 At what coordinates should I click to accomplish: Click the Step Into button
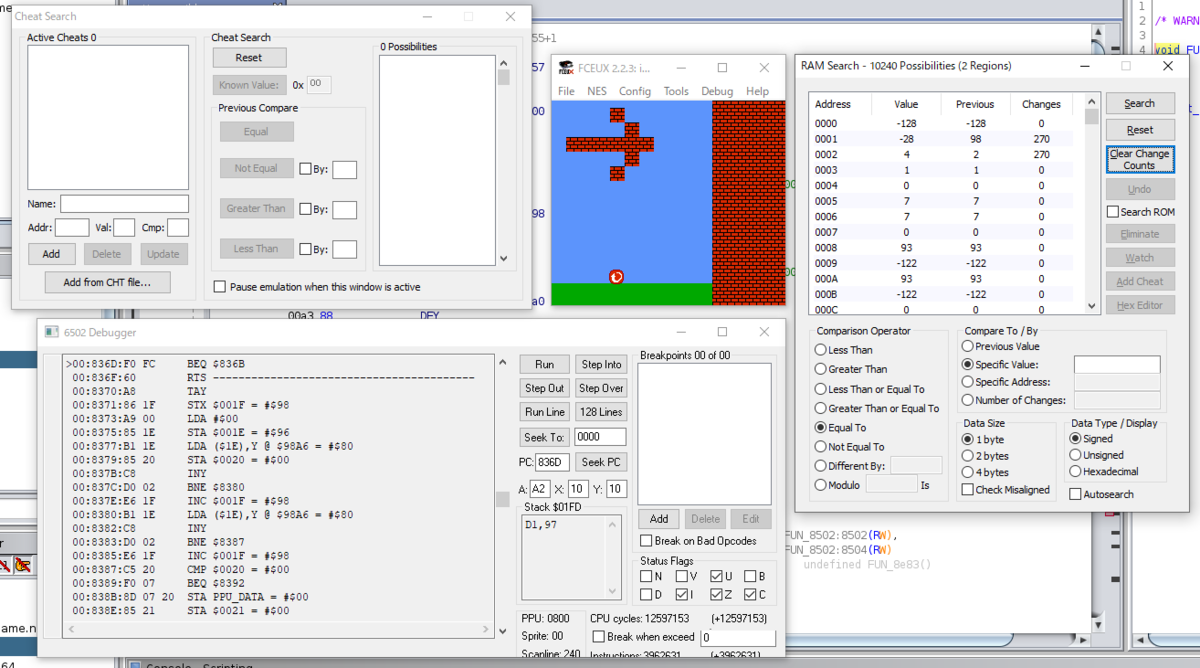[x=601, y=365]
